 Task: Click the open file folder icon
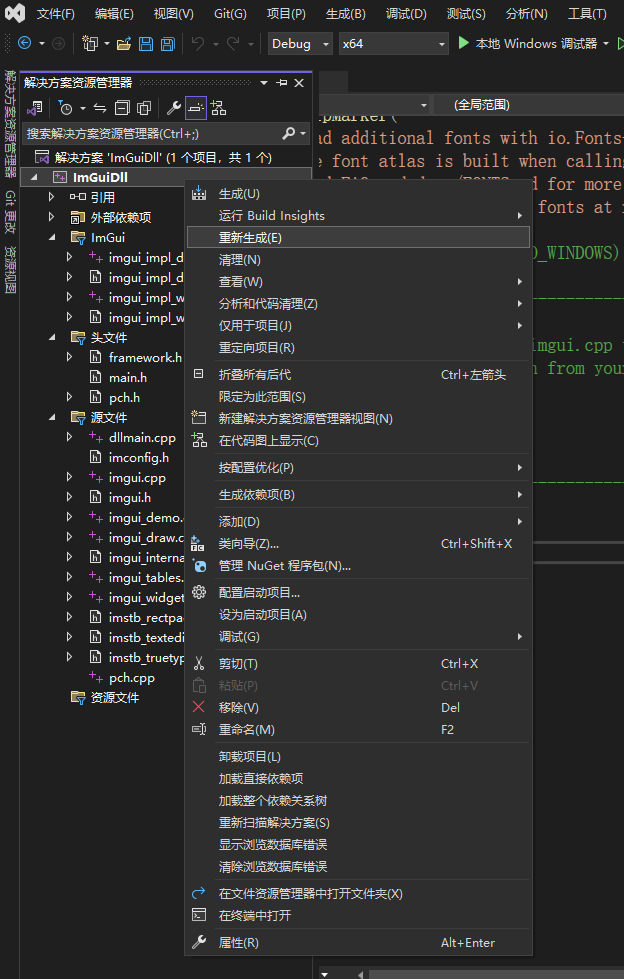124,43
